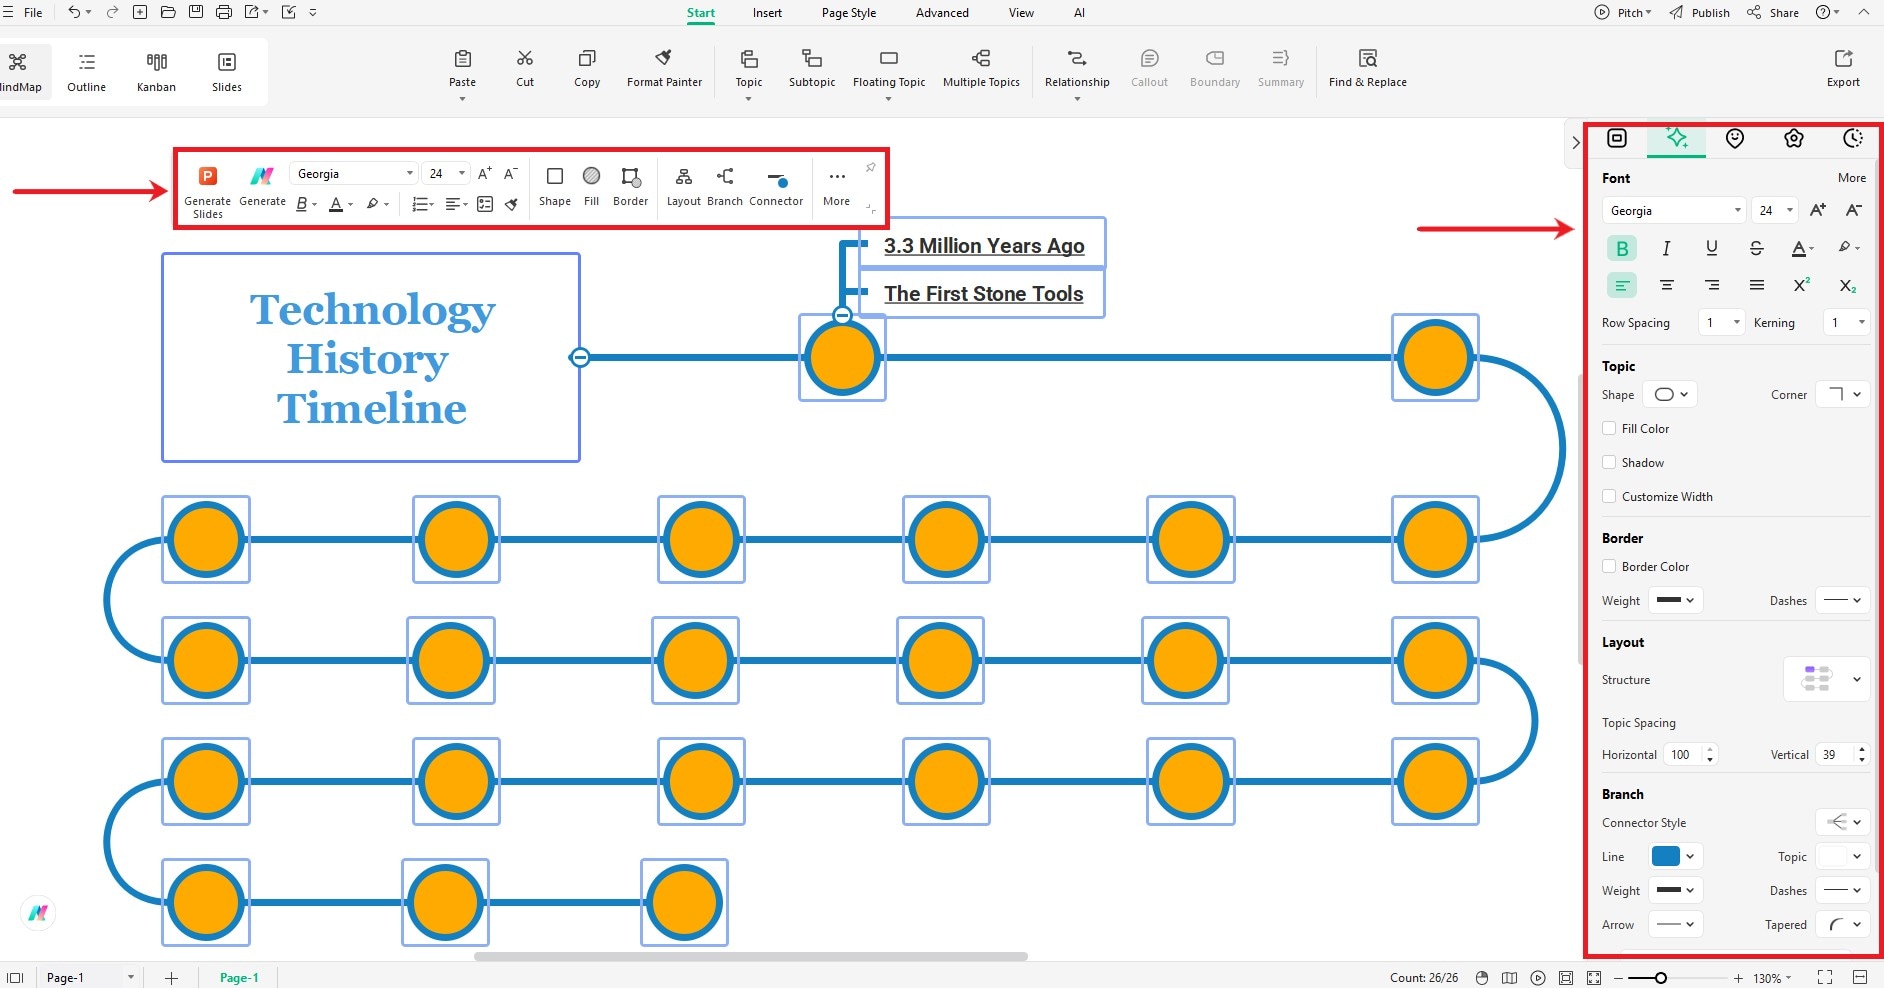The height and width of the screenshot is (988, 1884).
Task: Open the Kerning dropdown
Action: pyautogui.click(x=1846, y=322)
